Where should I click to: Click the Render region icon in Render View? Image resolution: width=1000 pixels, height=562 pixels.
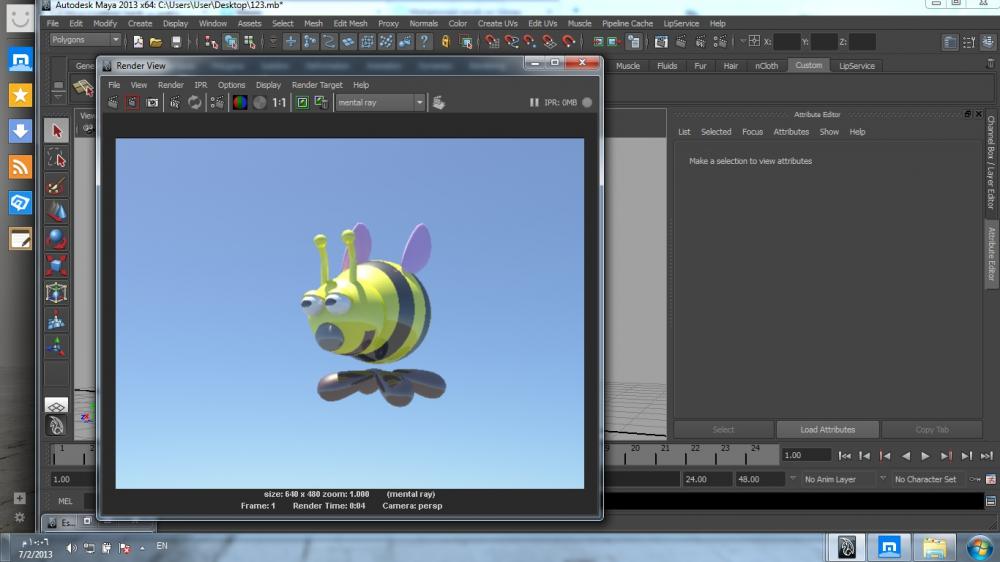[x=132, y=102]
